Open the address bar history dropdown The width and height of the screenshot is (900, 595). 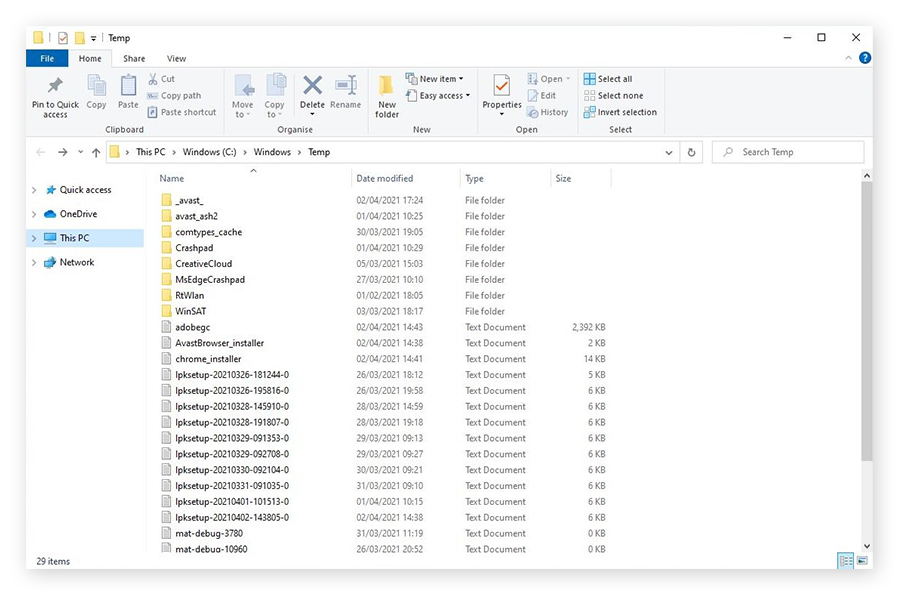point(668,152)
